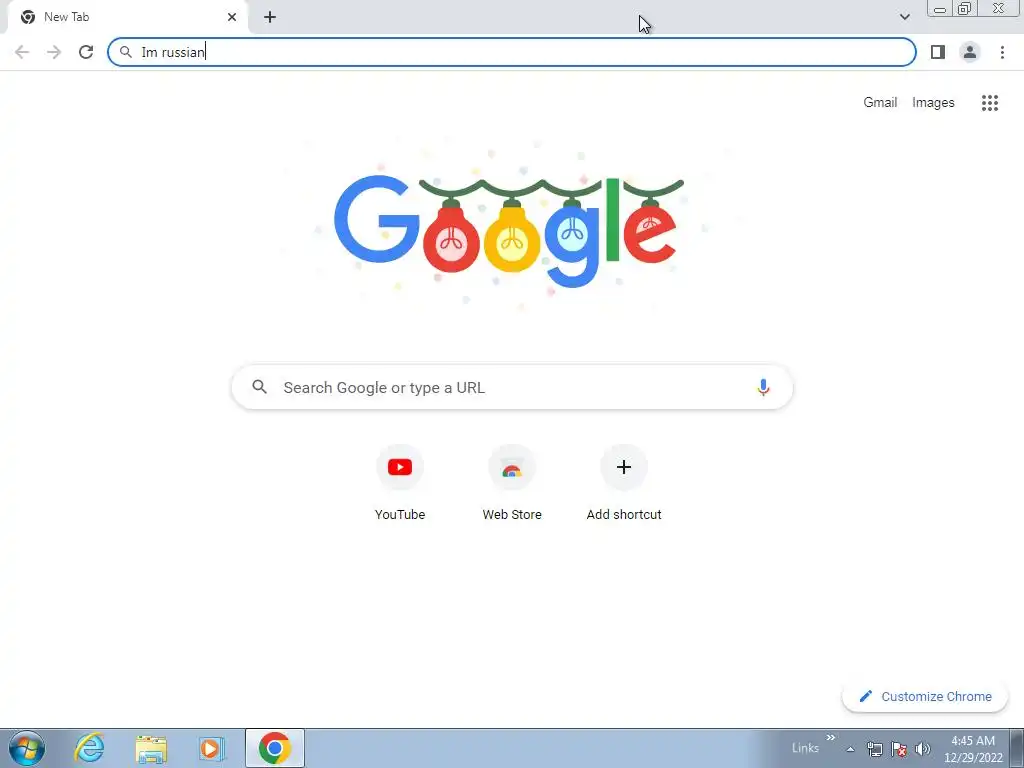Open the Action Center flag icon
Viewport: 1024px width, 768px height.
coord(899,749)
